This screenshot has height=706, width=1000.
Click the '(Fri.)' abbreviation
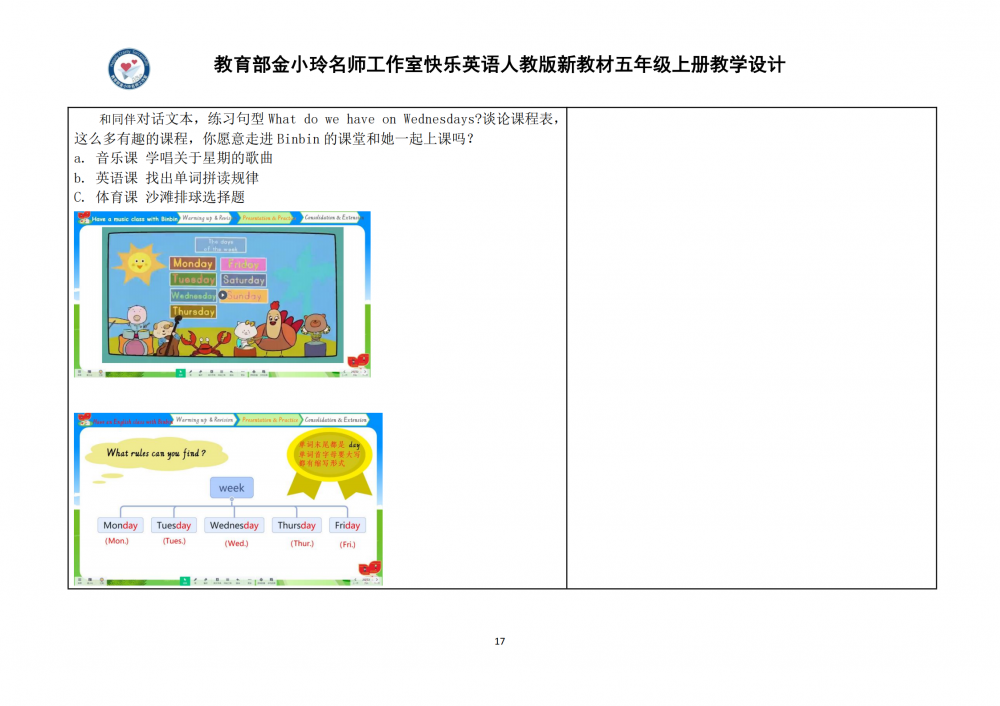[348, 545]
